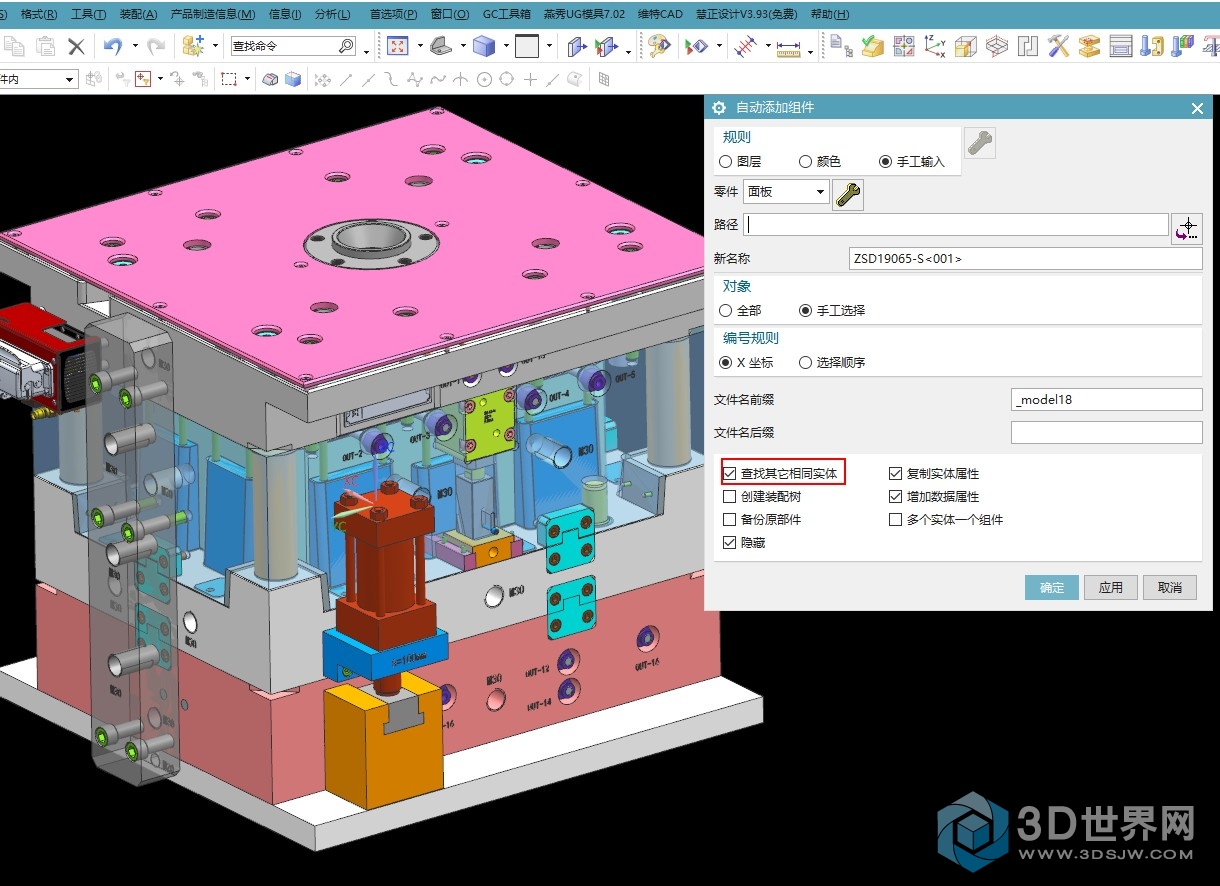Click the mold base library icon
Screen dimensions: 1220x886
point(1121,46)
